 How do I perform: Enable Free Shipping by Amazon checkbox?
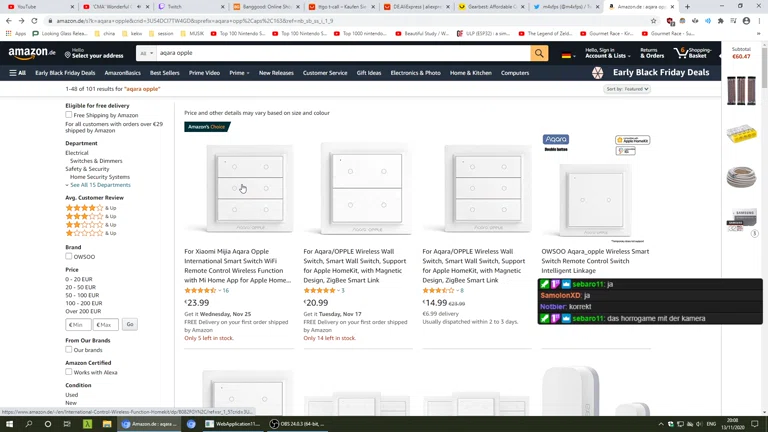69,115
